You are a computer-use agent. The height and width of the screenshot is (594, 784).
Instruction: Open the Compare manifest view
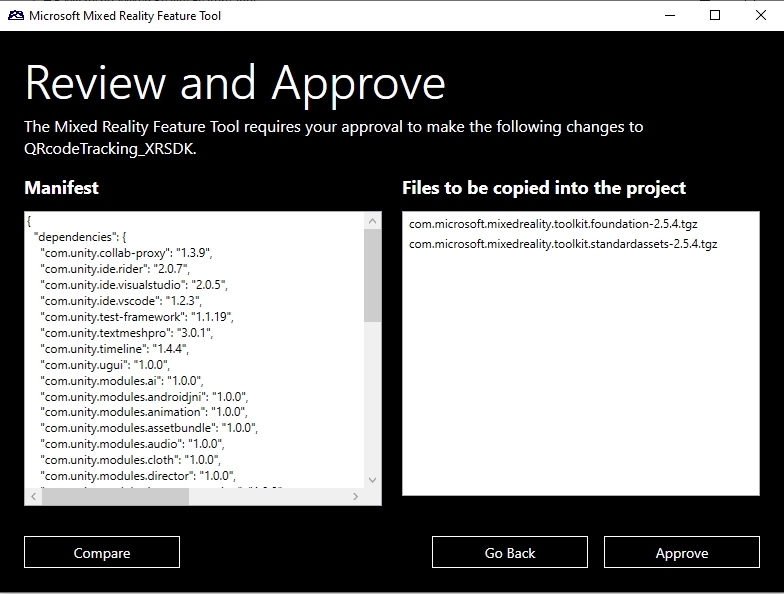[x=102, y=552]
